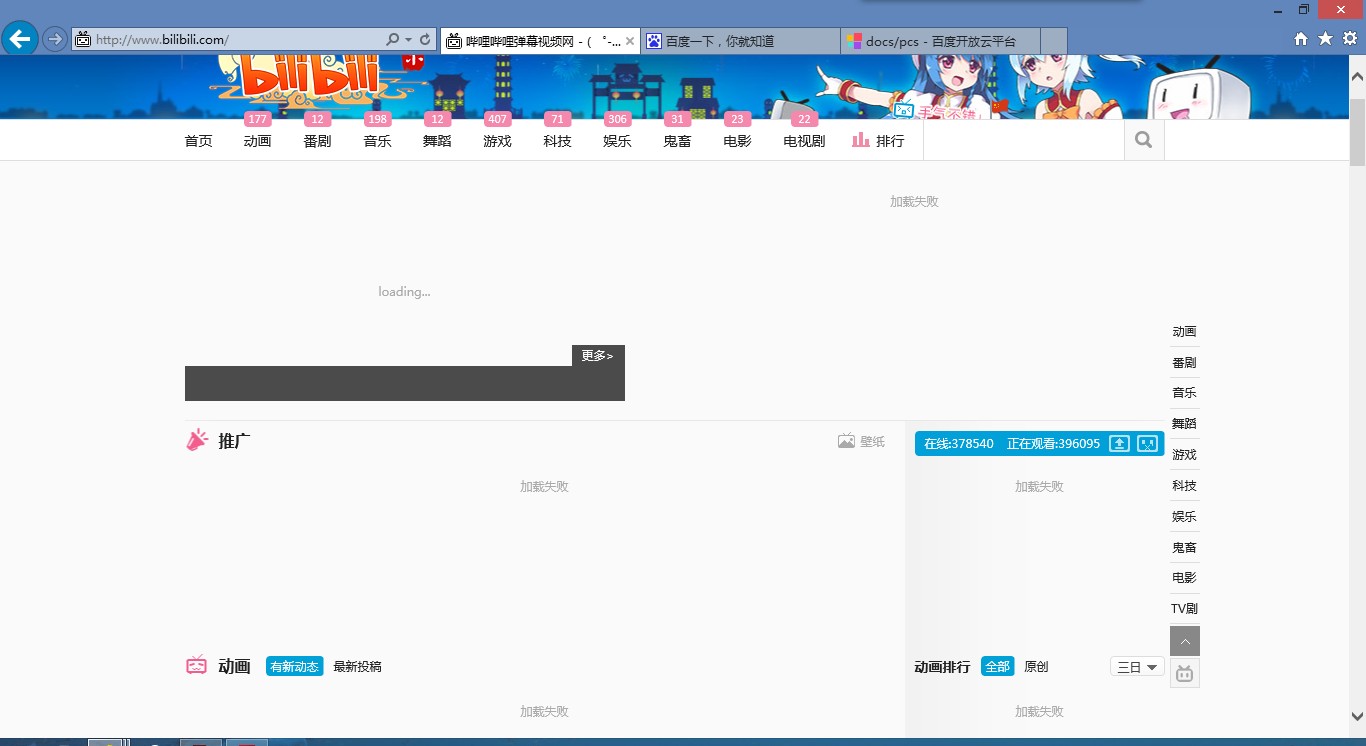The width and height of the screenshot is (1366, 746).
Task: Open the 电视剧 navigation category
Action: tap(804, 141)
